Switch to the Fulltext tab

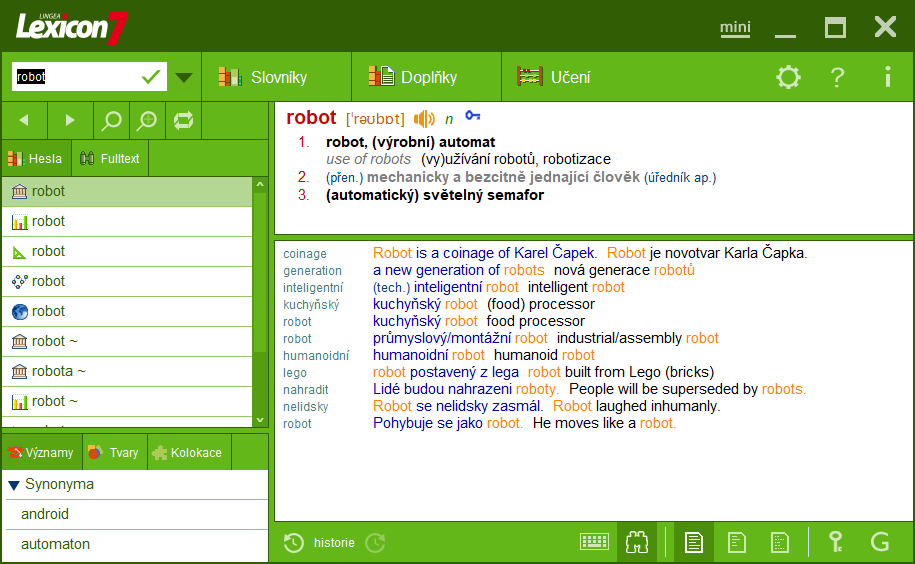110,158
